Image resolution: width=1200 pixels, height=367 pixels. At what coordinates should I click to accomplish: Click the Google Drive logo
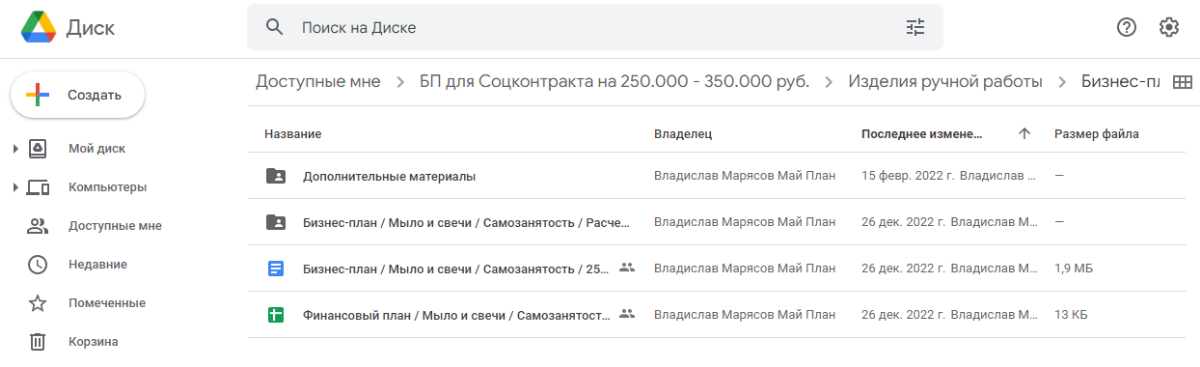38,27
